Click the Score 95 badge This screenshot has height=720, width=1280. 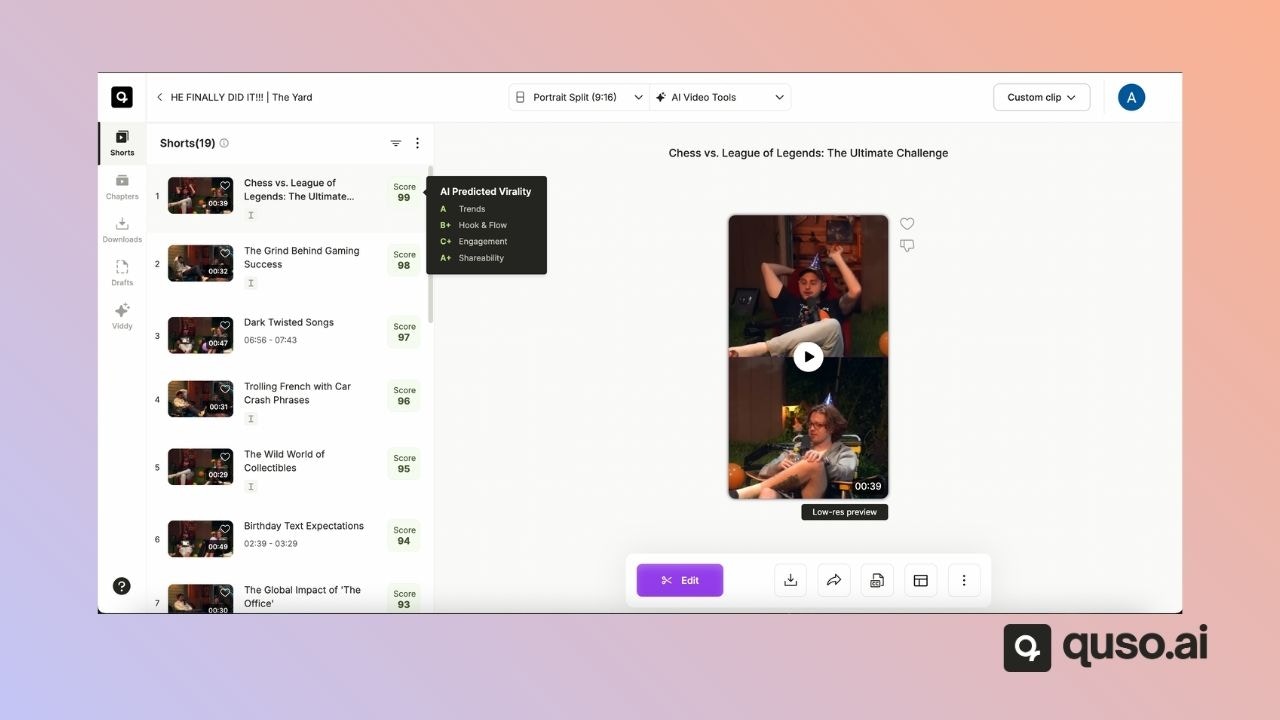pyautogui.click(x=404, y=464)
